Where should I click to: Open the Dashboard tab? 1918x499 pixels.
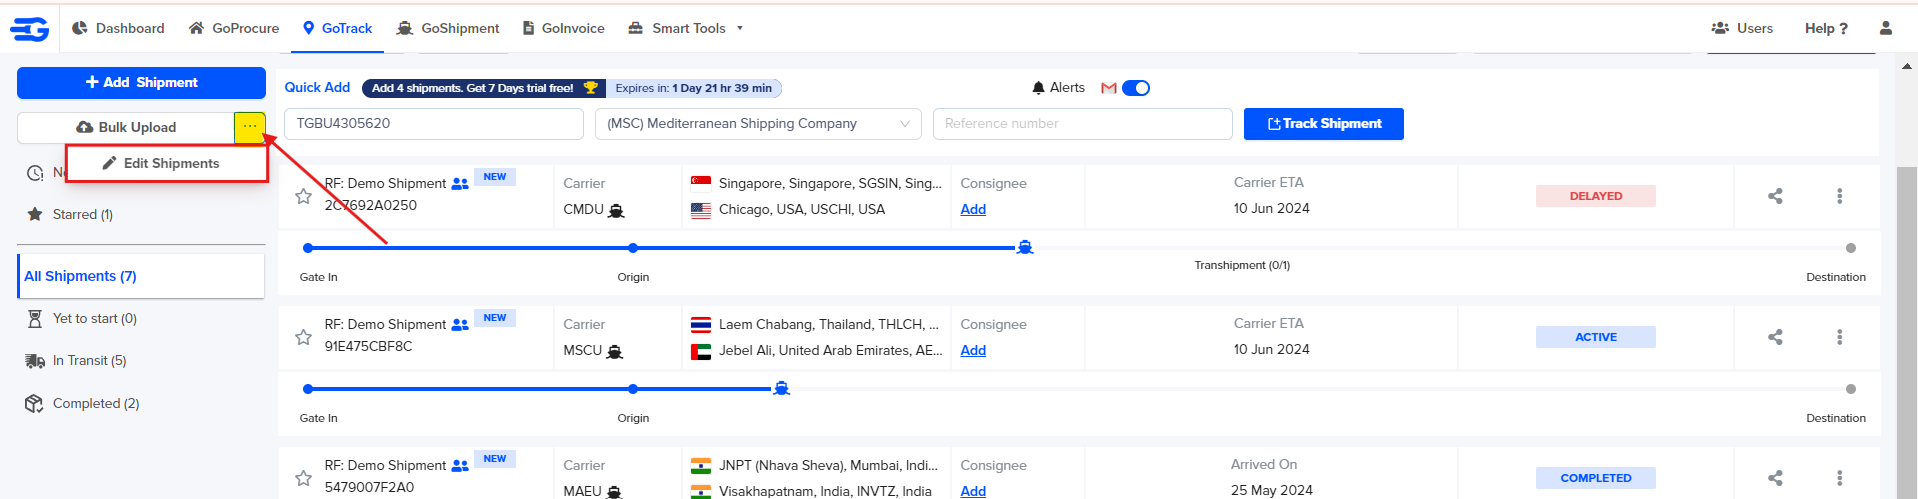[118, 28]
